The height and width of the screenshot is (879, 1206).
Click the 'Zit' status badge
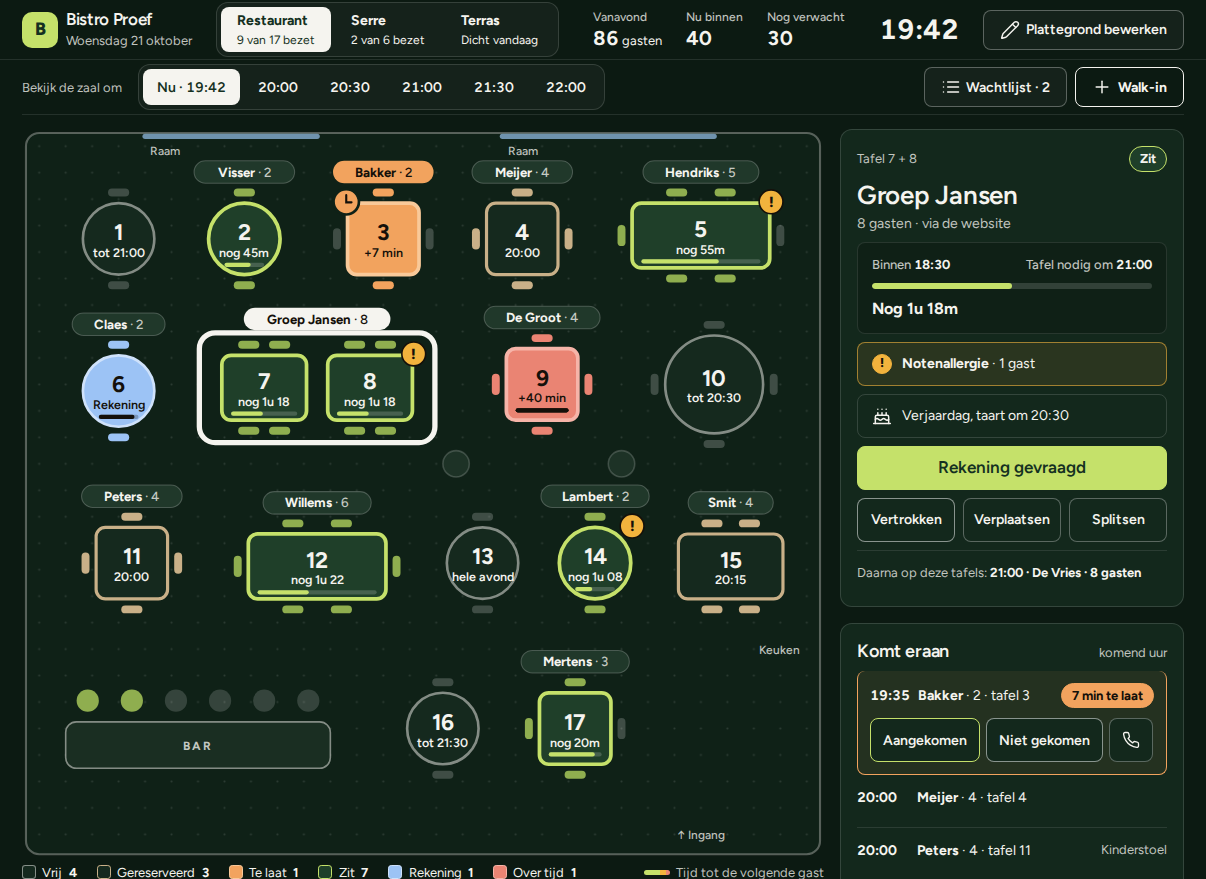(1148, 159)
